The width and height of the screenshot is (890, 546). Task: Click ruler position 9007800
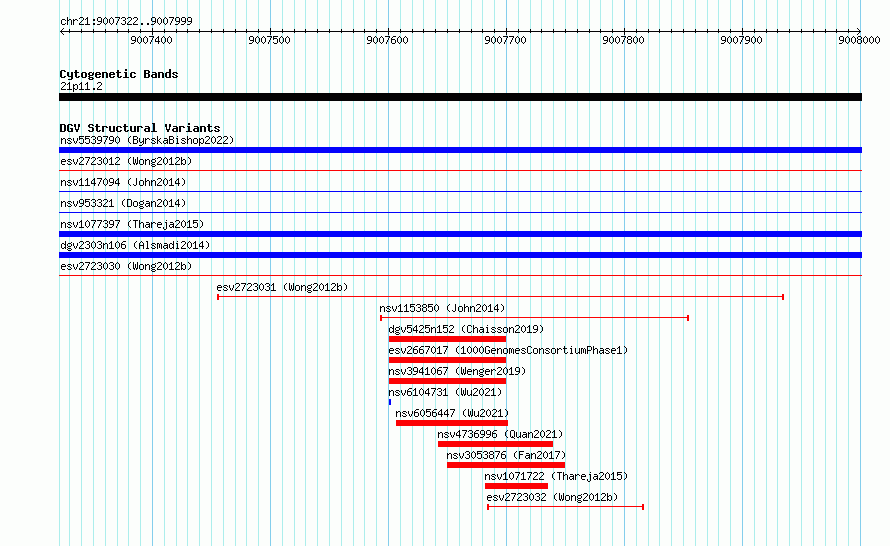coord(623,40)
